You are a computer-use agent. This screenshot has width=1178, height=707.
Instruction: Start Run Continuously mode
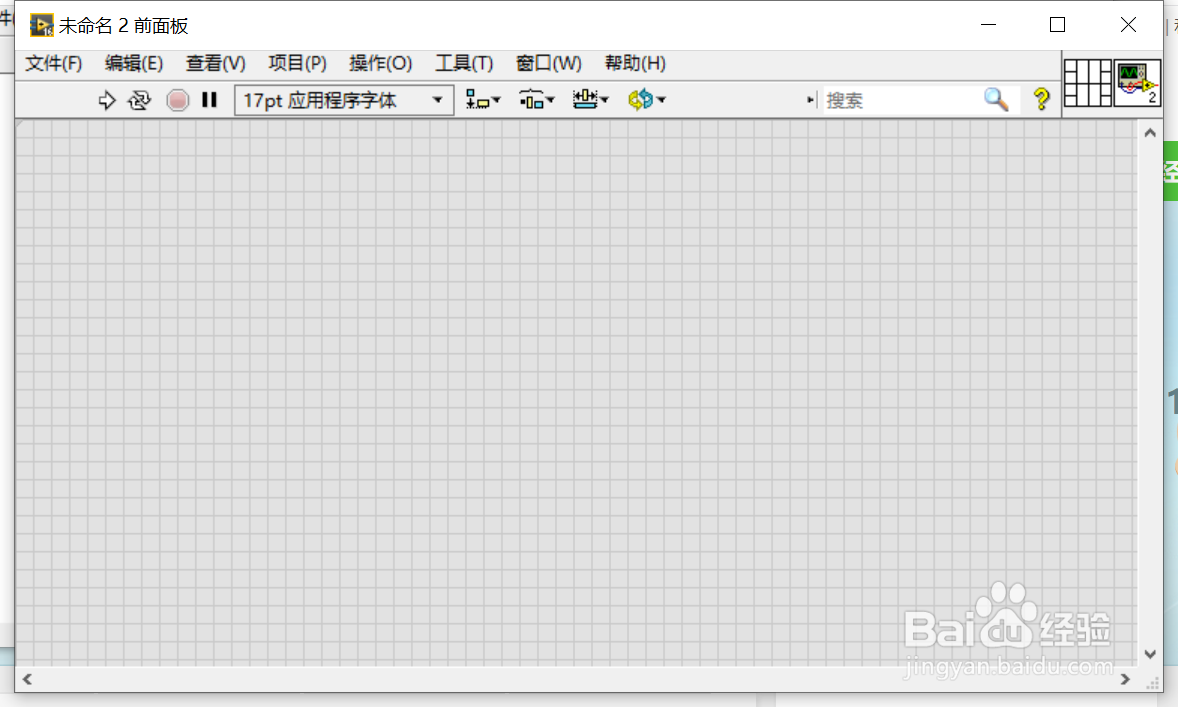coord(139,100)
